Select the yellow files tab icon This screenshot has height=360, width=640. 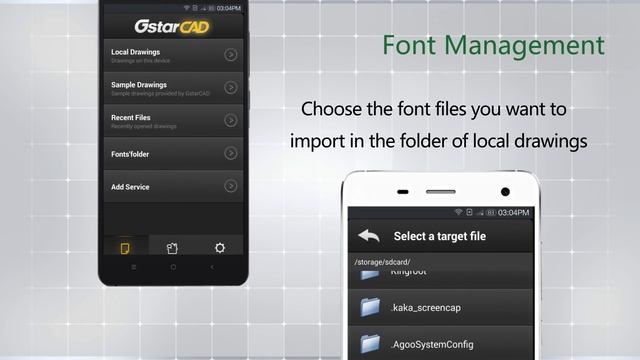point(125,248)
